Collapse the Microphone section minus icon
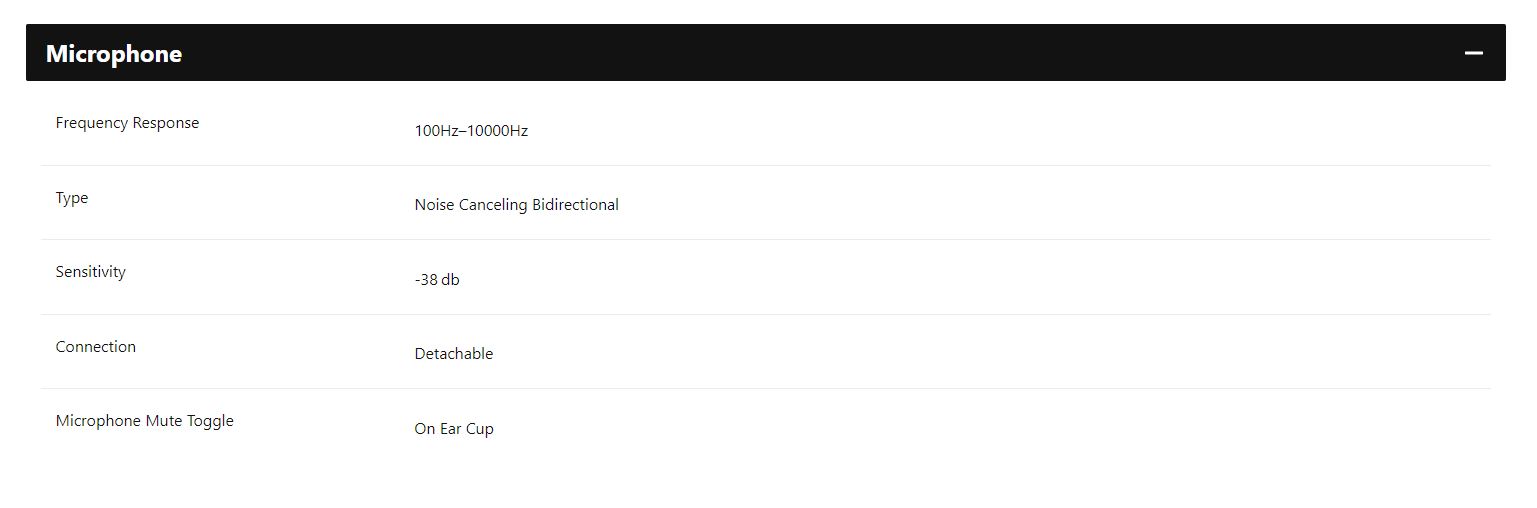 coord(1473,53)
